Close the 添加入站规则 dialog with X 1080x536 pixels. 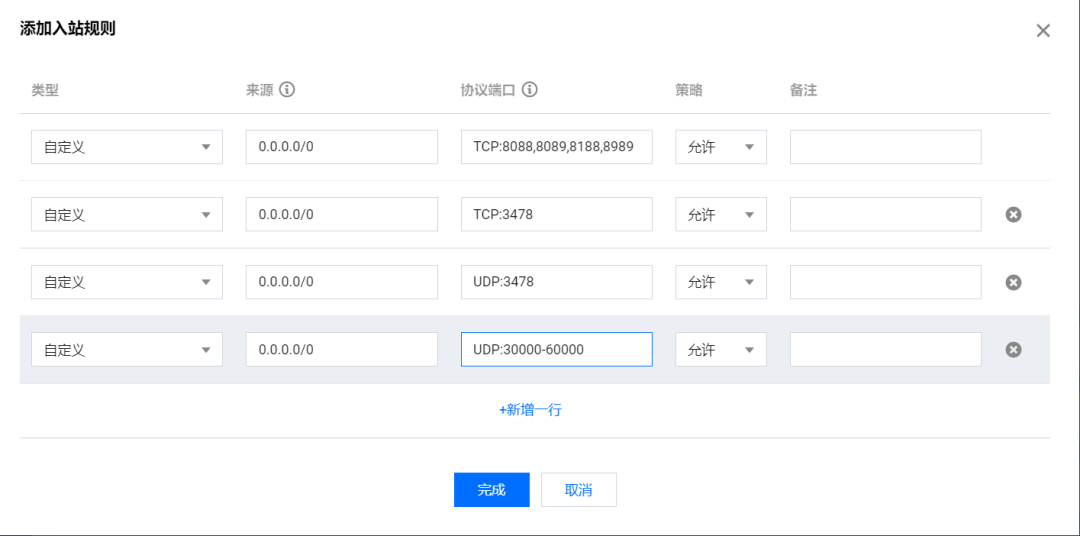tap(1043, 30)
